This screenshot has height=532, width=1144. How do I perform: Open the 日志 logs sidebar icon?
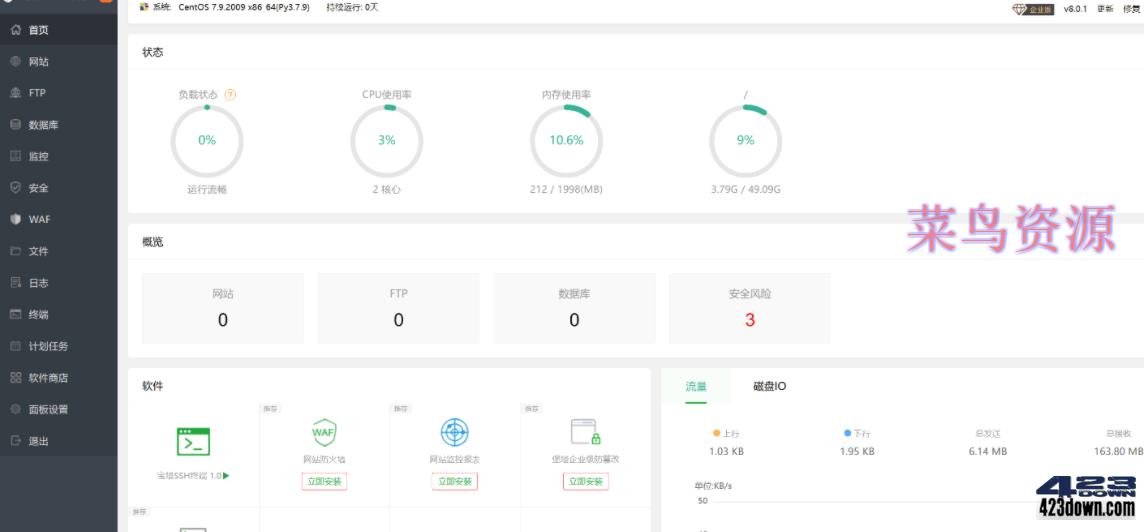[16, 283]
